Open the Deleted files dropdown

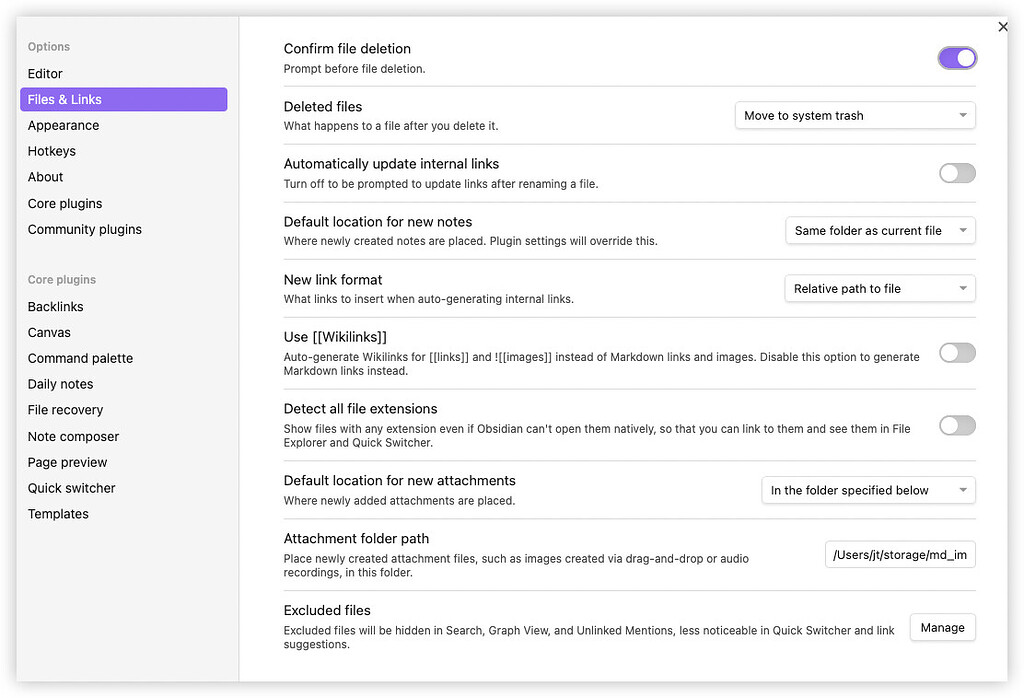(854, 115)
